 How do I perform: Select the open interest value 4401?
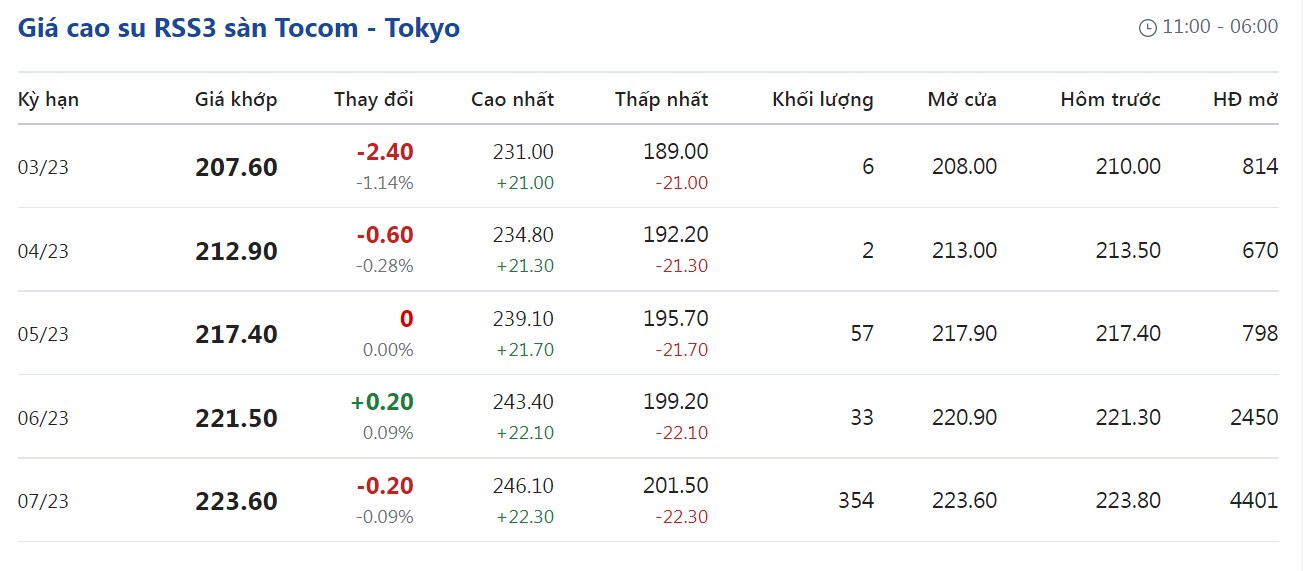(1253, 500)
